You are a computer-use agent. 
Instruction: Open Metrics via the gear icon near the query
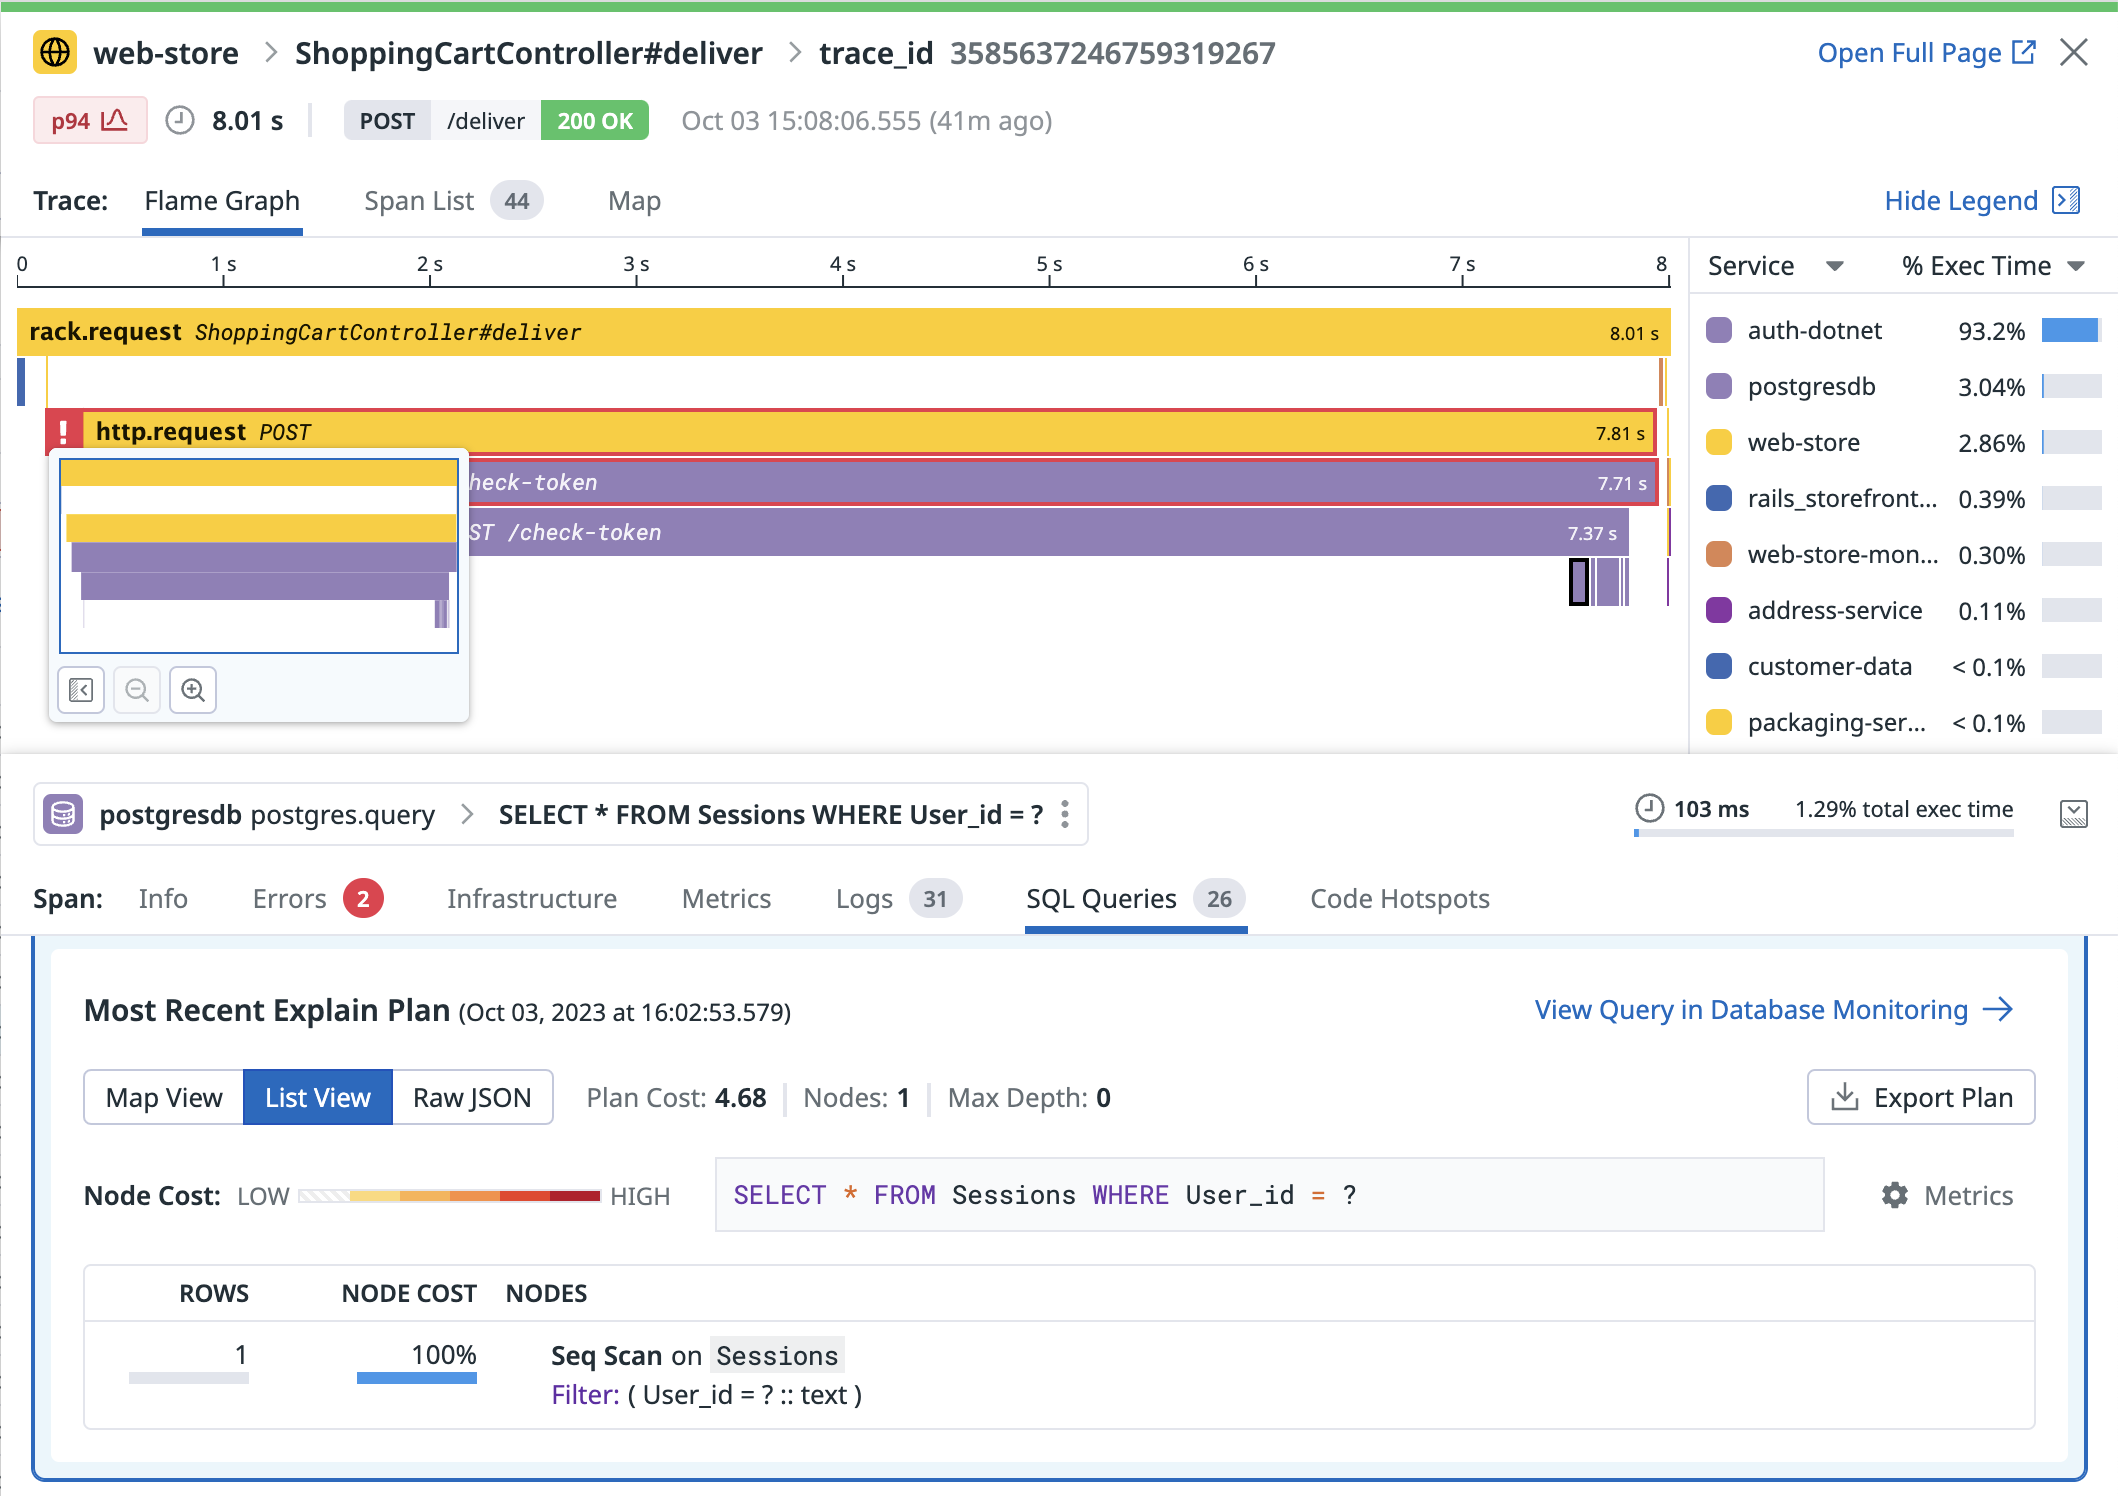(x=1893, y=1195)
